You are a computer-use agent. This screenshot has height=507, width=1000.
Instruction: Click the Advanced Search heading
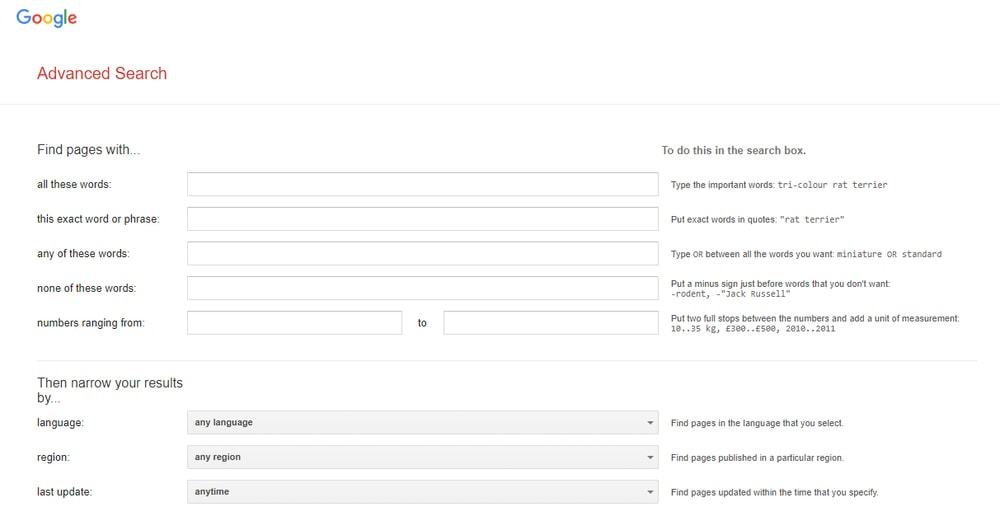[102, 73]
